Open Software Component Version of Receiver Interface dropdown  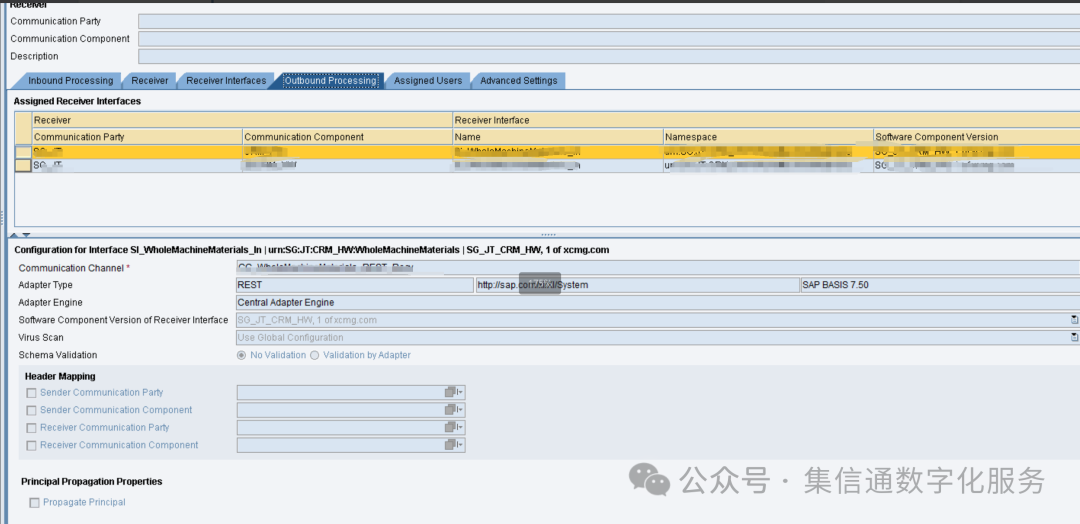(1074, 320)
